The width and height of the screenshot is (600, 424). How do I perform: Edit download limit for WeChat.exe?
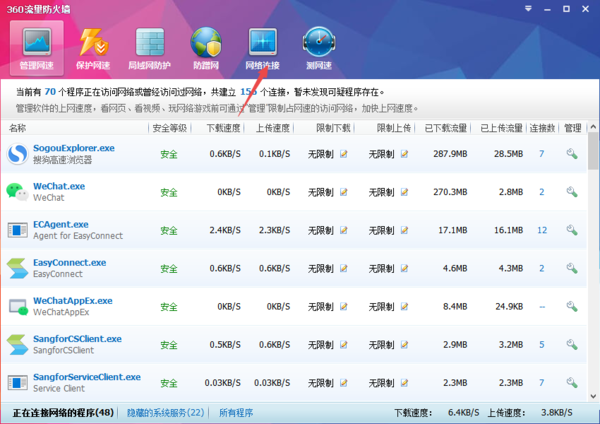click(344, 192)
